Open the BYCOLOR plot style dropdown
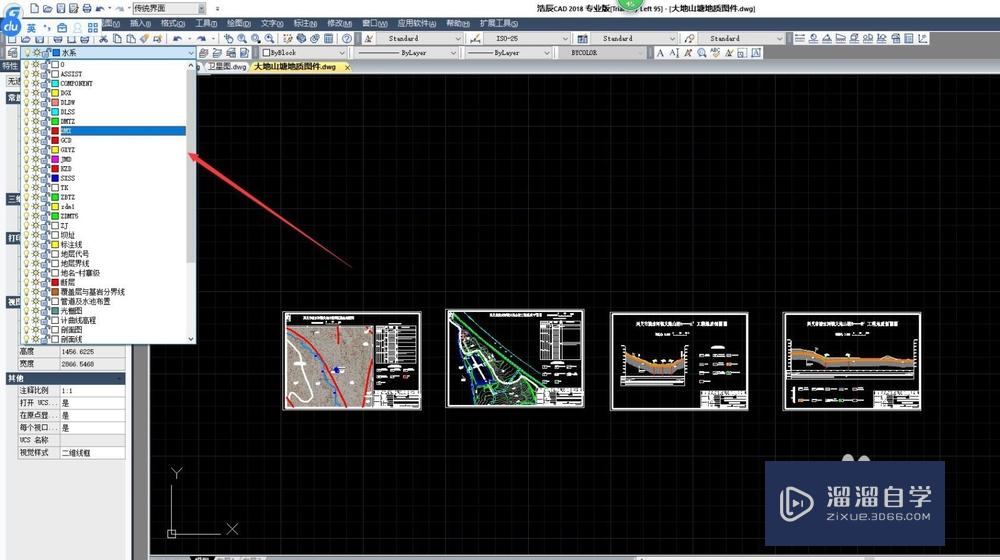 (x=640, y=53)
